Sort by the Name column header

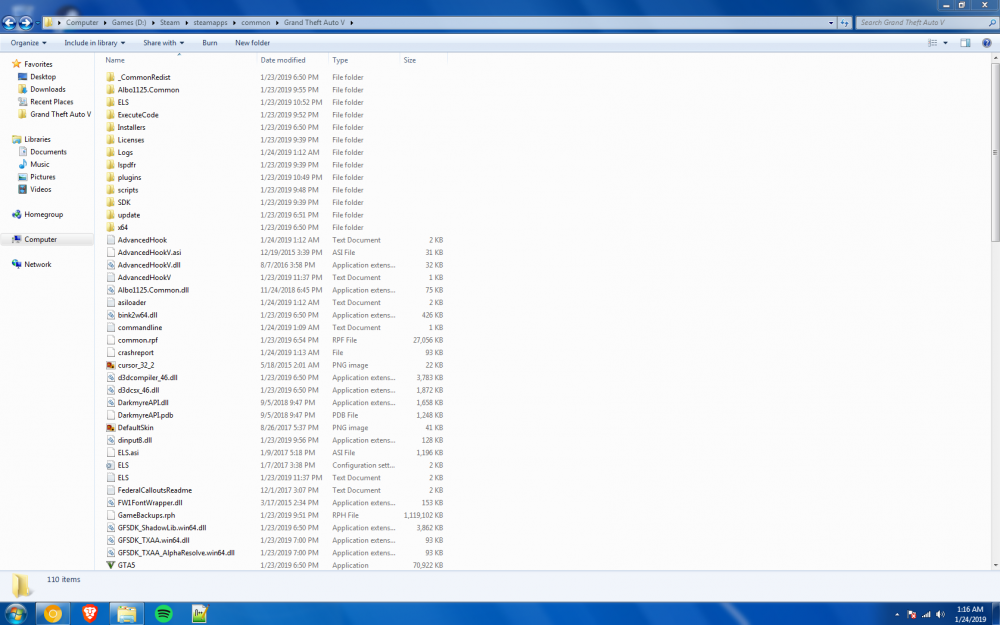click(179, 60)
